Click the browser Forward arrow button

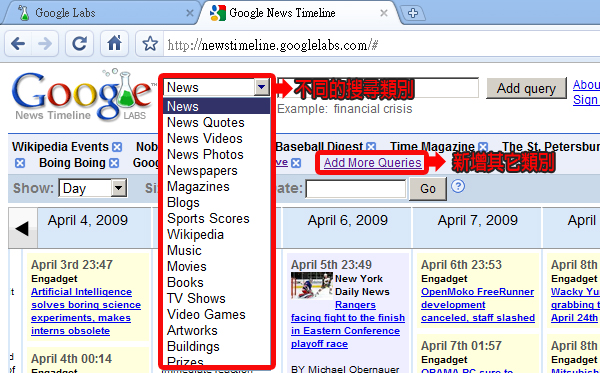45,44
